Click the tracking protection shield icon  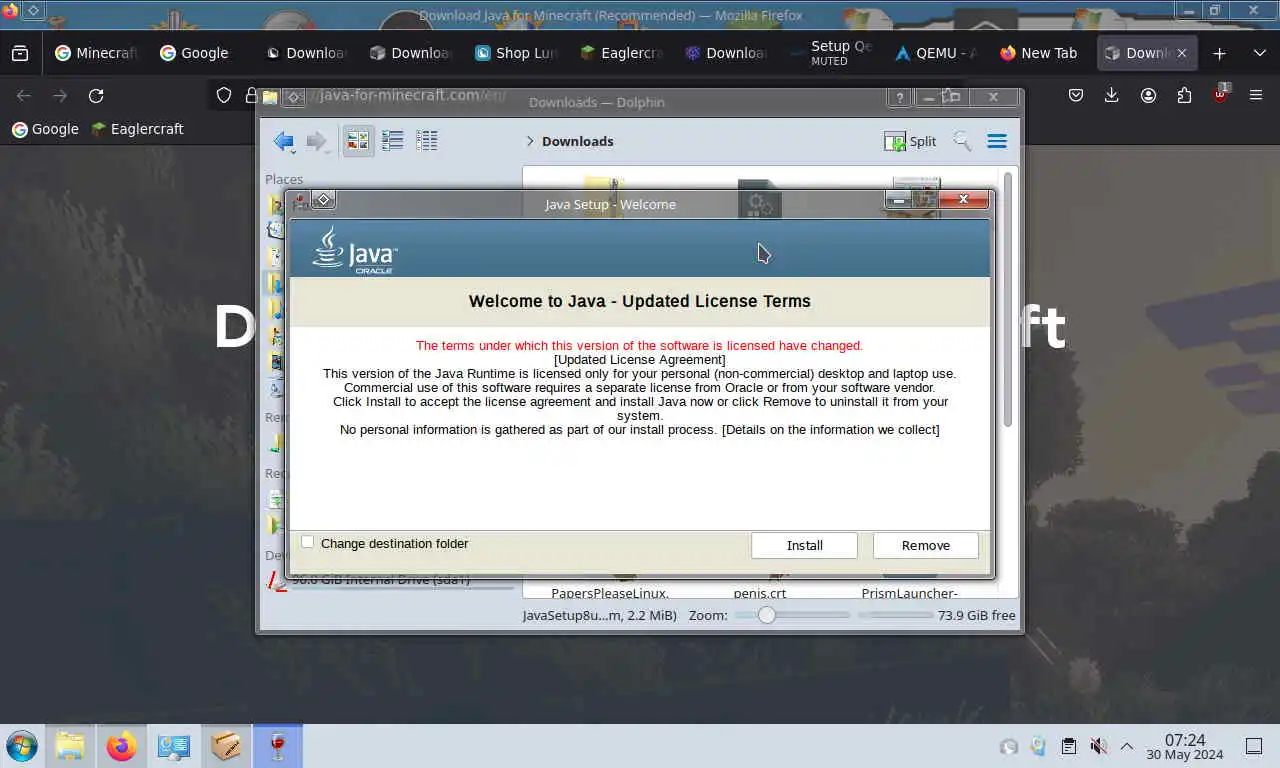(224, 95)
